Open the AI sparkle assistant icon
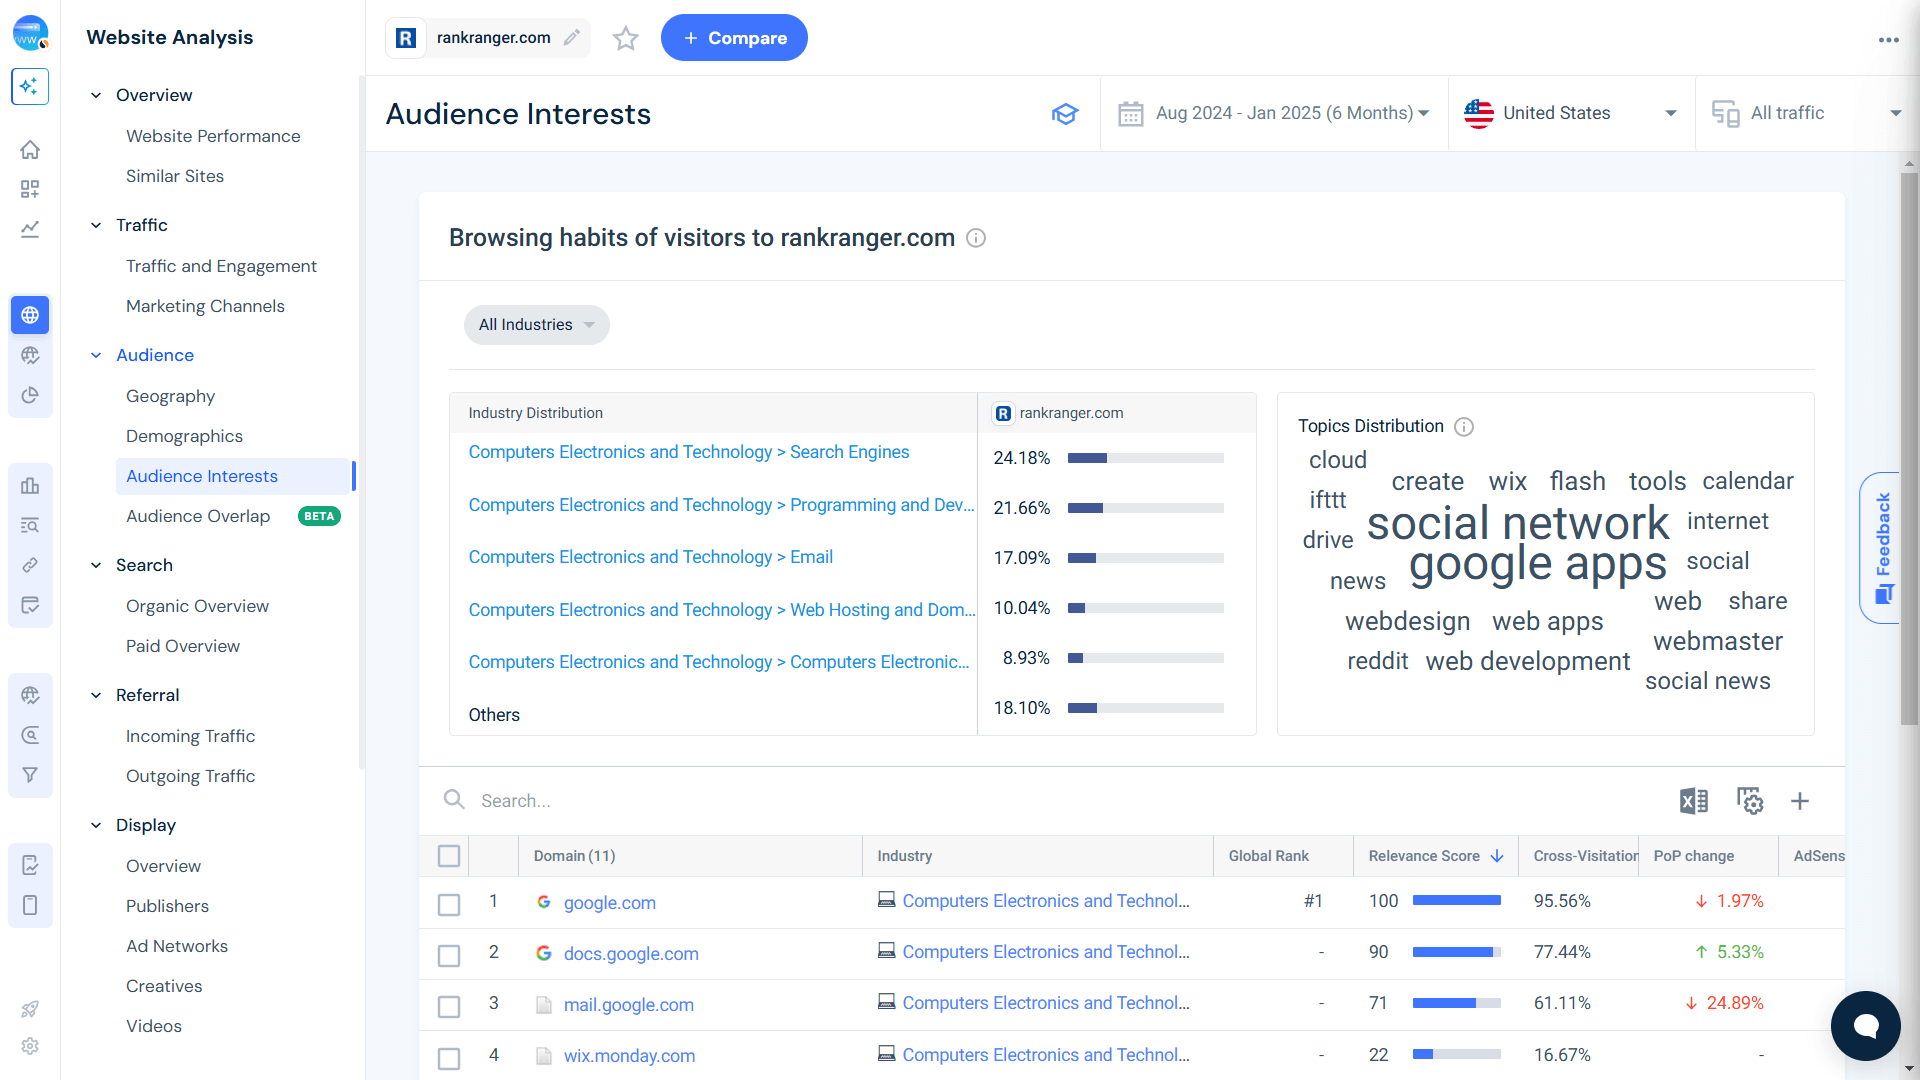This screenshot has height=1080, width=1920. 30,86
